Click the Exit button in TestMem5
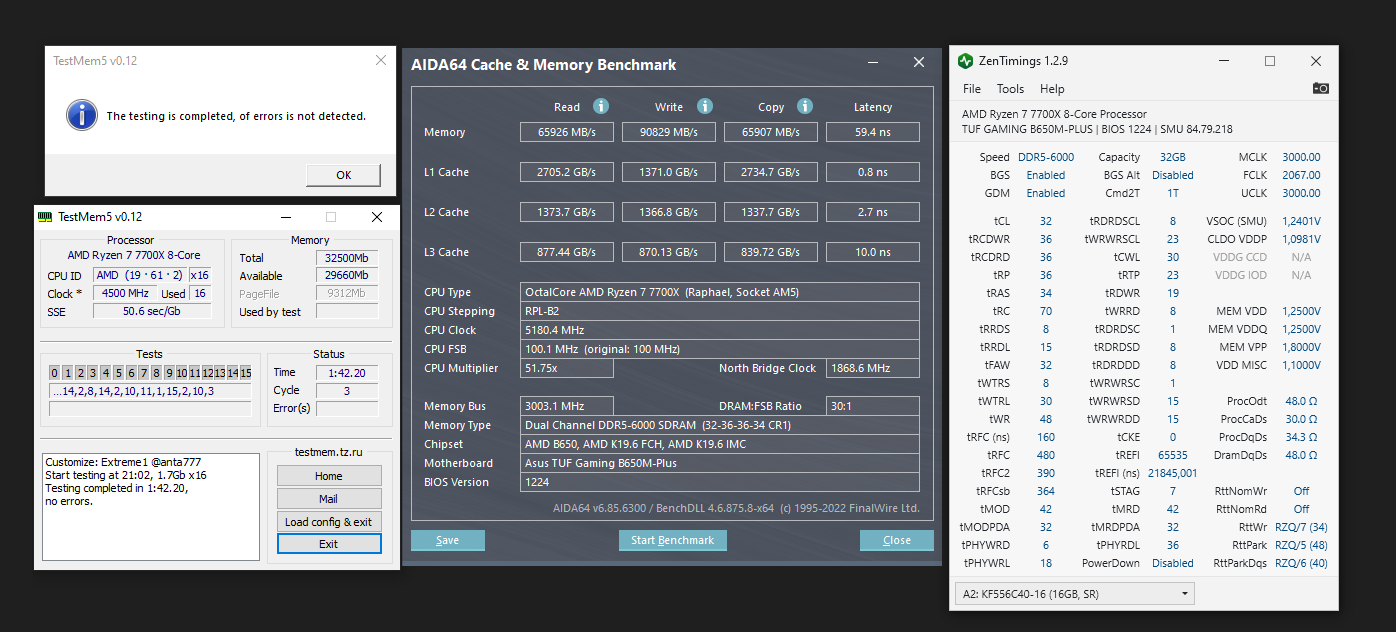This screenshot has height=632, width=1396. point(329,544)
